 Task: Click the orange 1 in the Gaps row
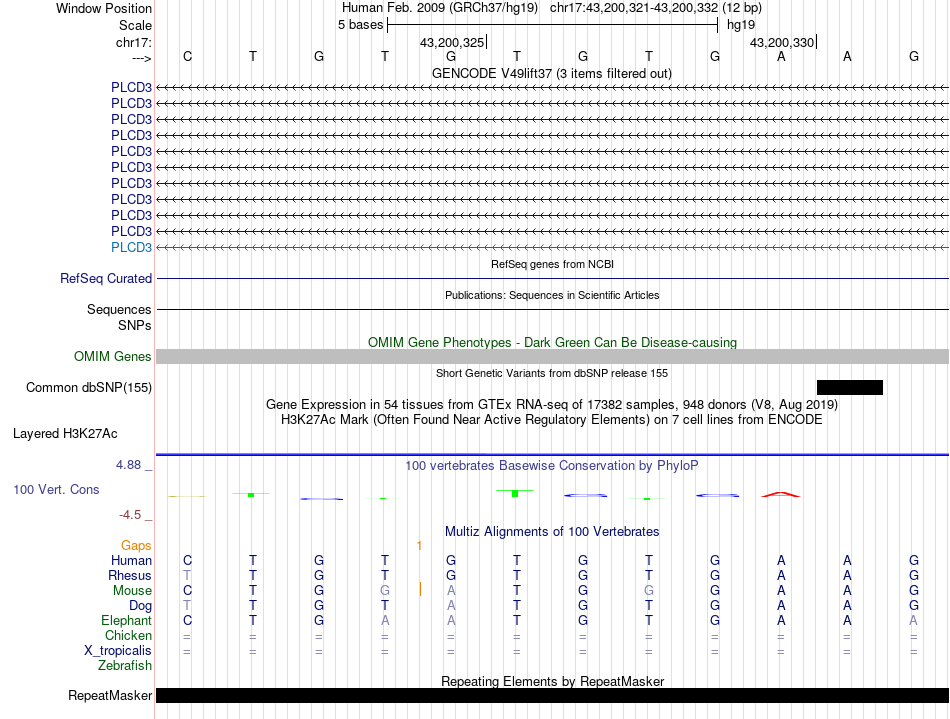419,546
